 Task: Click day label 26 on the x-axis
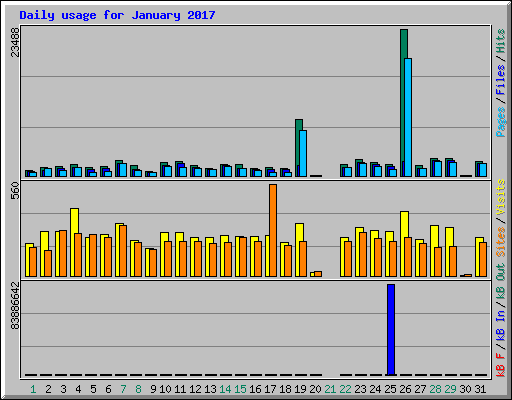[405, 389]
